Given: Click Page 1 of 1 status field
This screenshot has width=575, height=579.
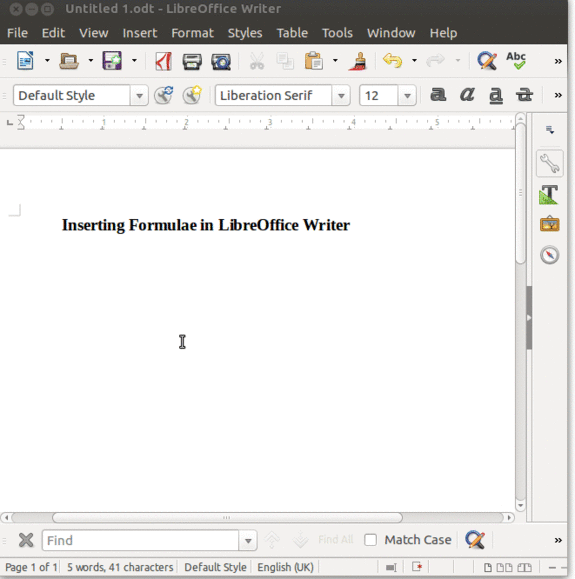Looking at the screenshot, I should click(x=31, y=567).
